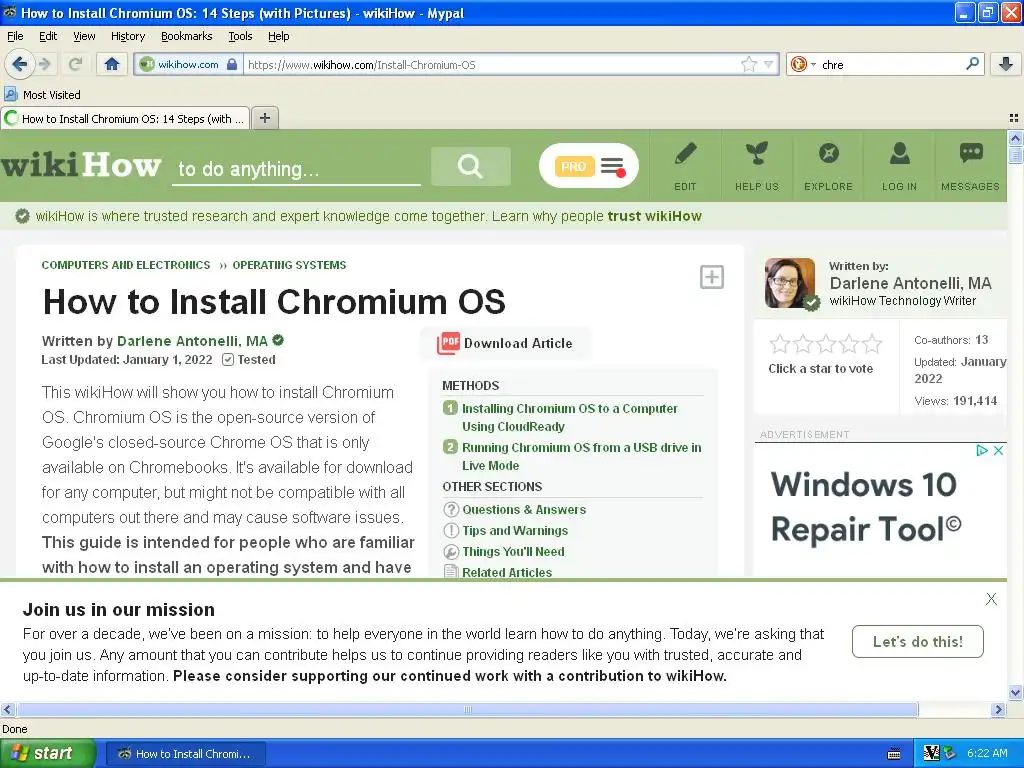Click the wikiHow 'to do anything' search field
The height and width of the screenshot is (768, 1024).
296,169
